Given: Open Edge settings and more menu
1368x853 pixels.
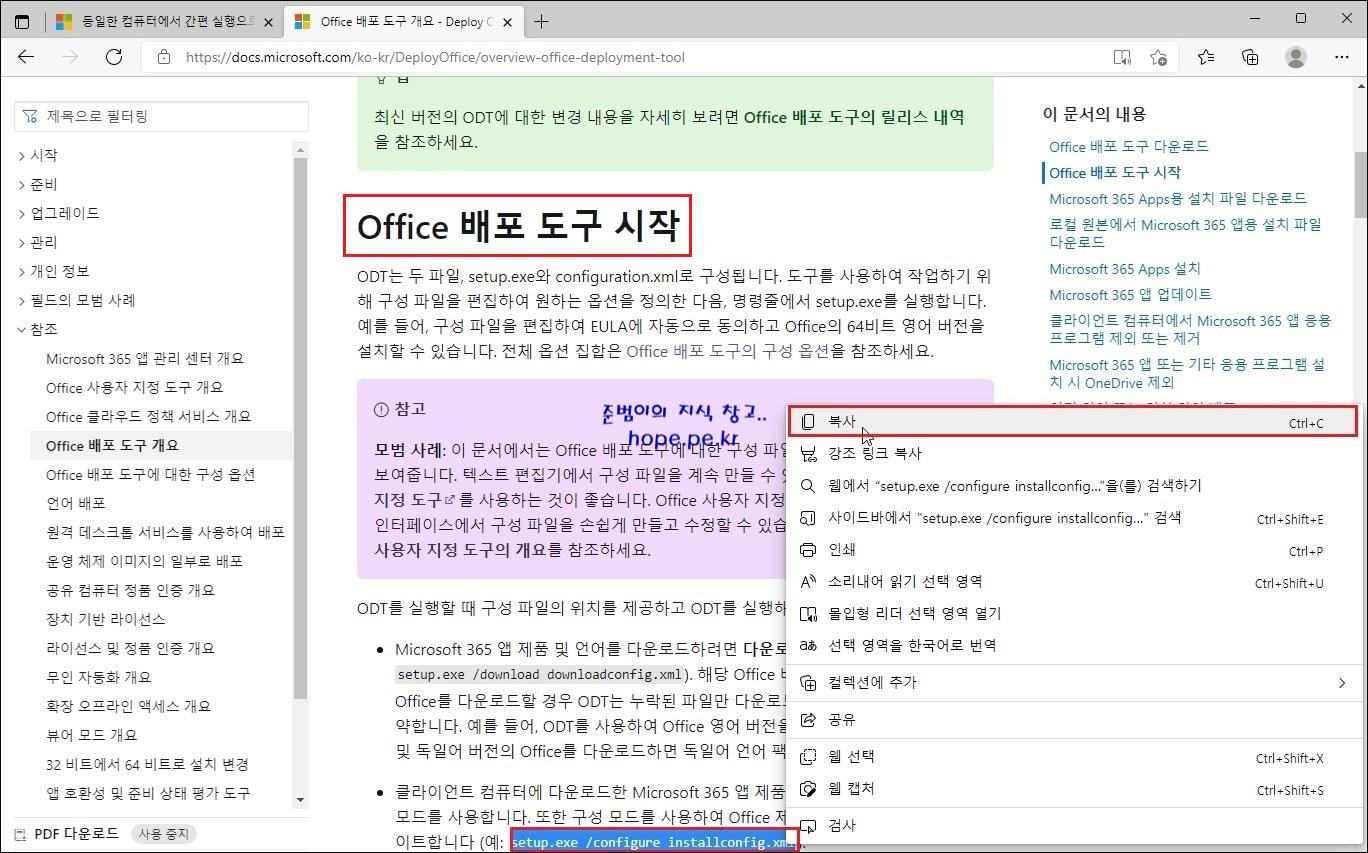Looking at the screenshot, I should 1342,57.
